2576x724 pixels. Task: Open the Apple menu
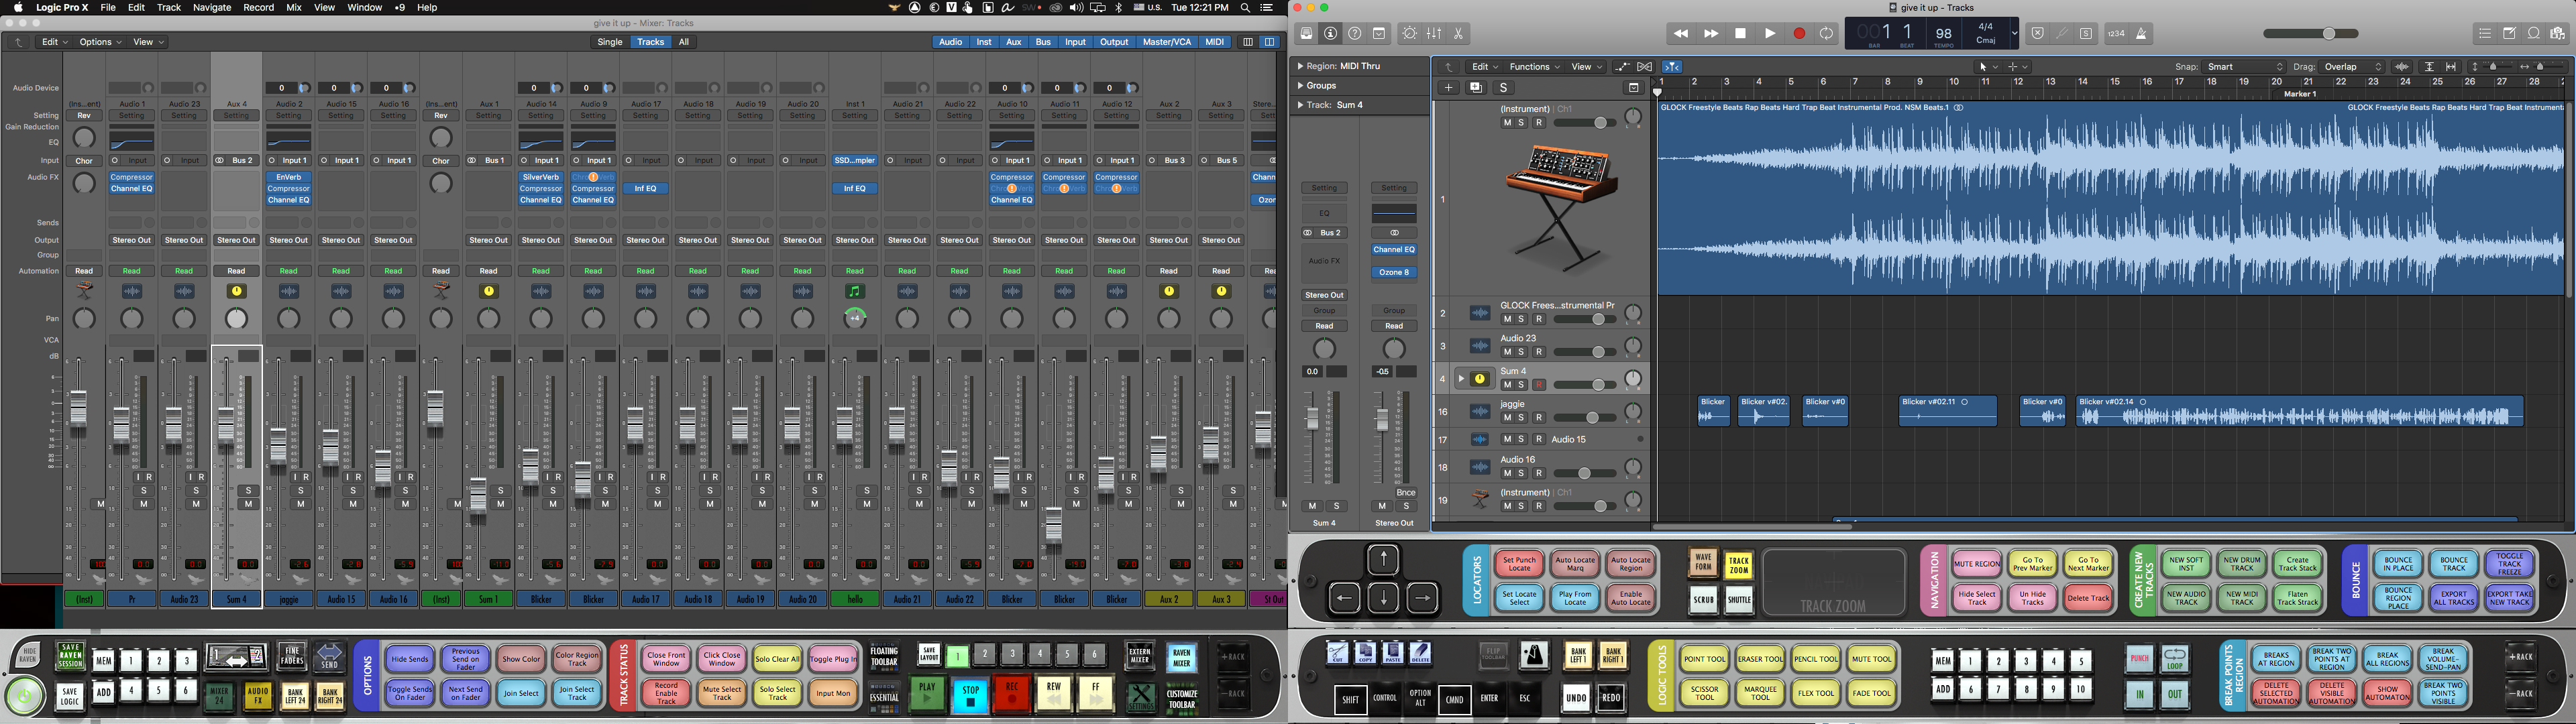[x=18, y=8]
